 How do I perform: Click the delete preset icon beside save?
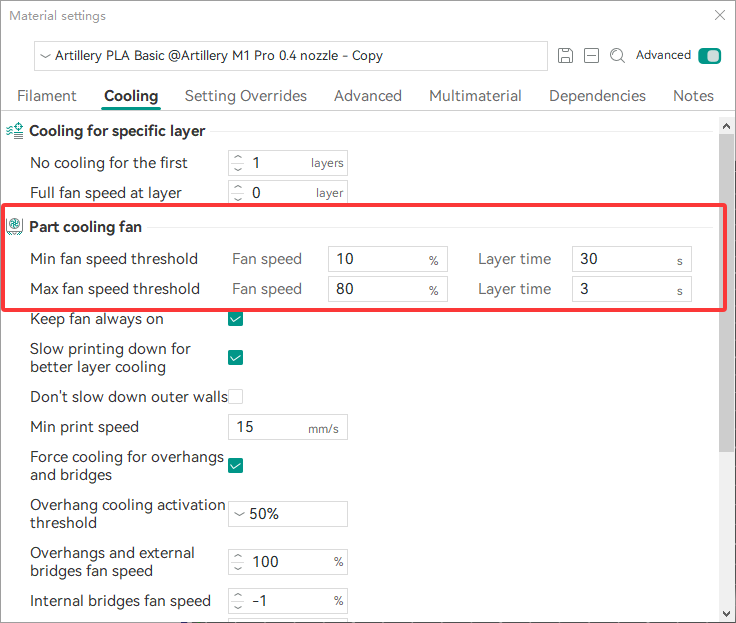pyautogui.click(x=592, y=56)
